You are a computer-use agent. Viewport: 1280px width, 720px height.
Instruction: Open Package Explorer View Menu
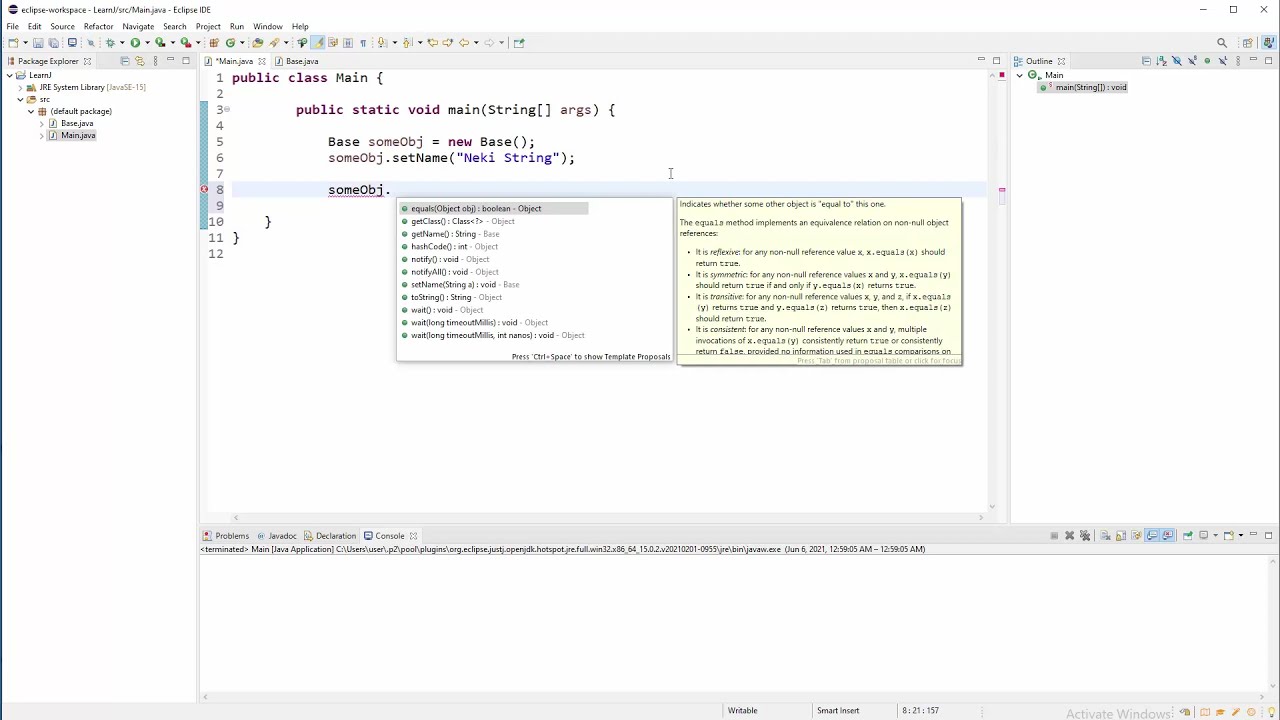click(x=155, y=61)
